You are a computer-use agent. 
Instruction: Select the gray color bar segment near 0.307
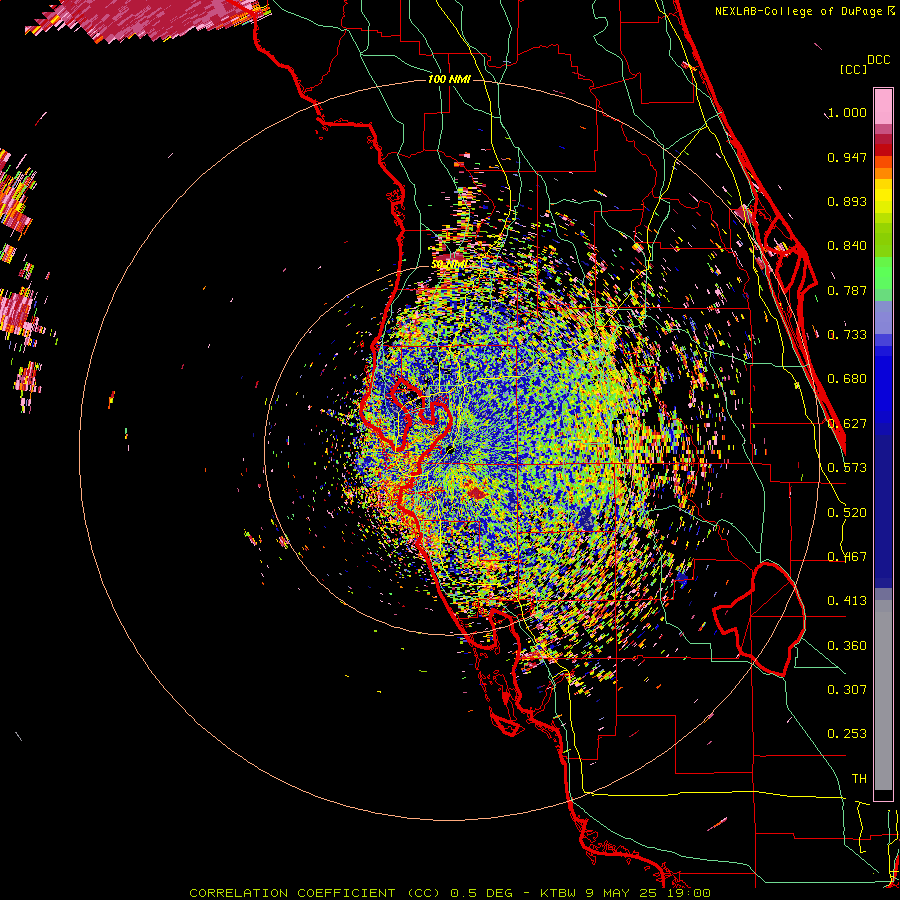883,695
